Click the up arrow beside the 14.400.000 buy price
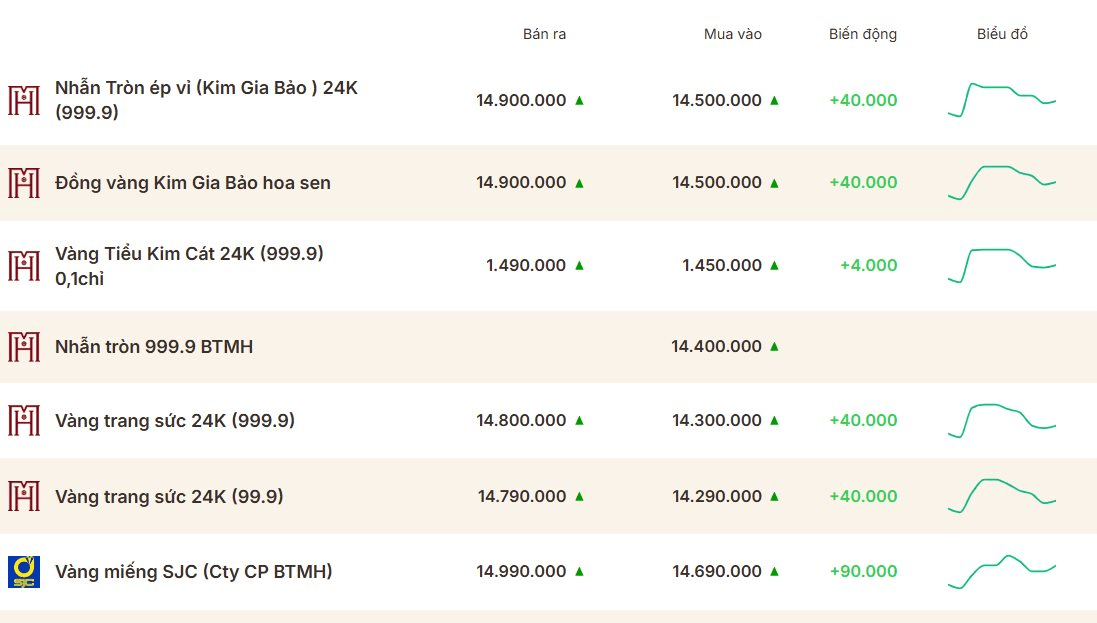The image size is (1097, 623). point(774,346)
